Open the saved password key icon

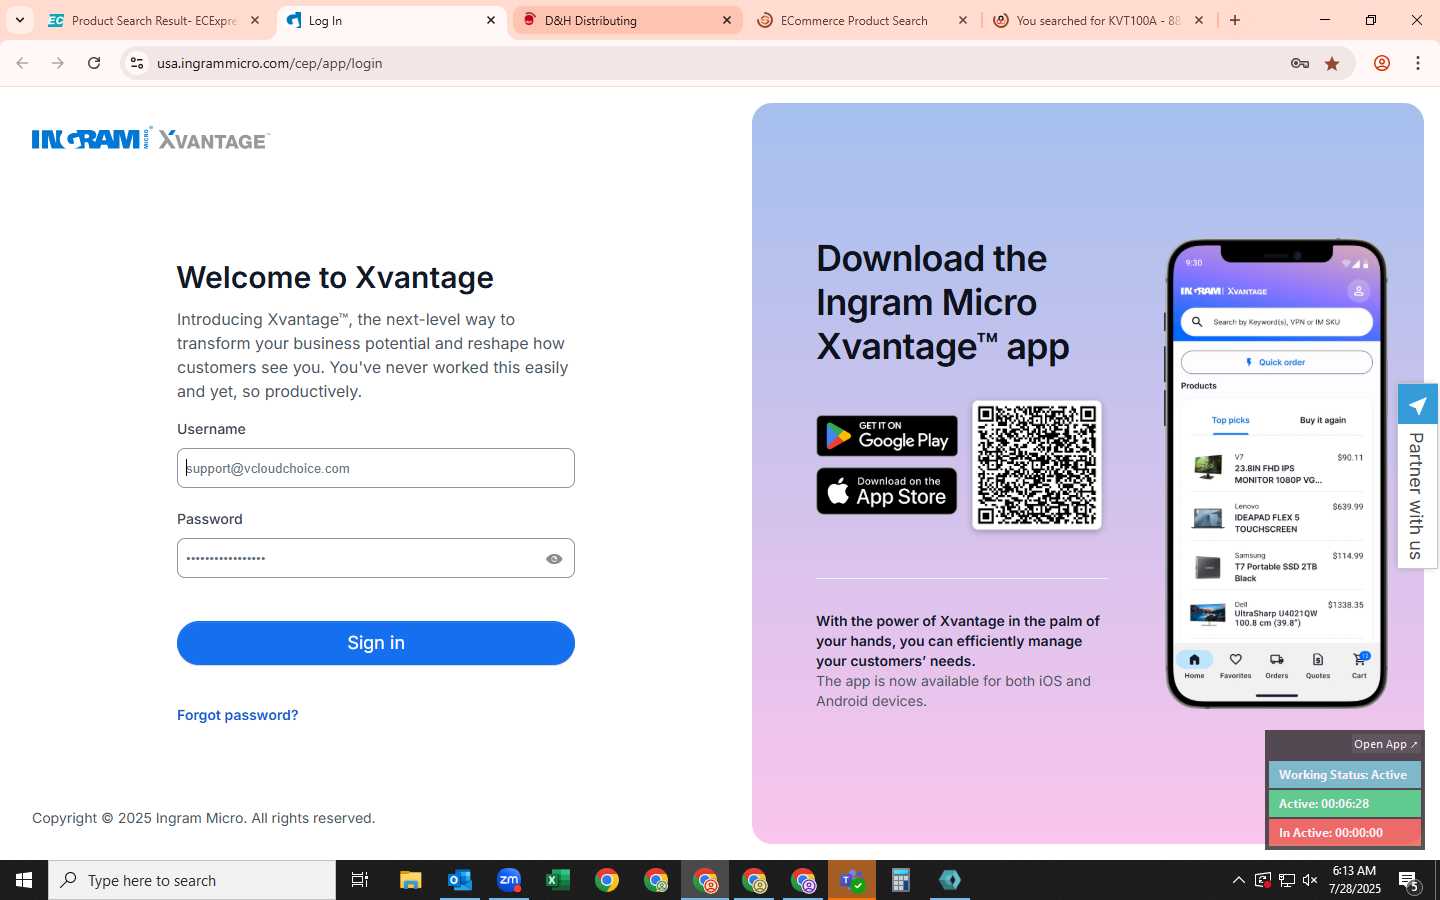pyautogui.click(x=1300, y=63)
